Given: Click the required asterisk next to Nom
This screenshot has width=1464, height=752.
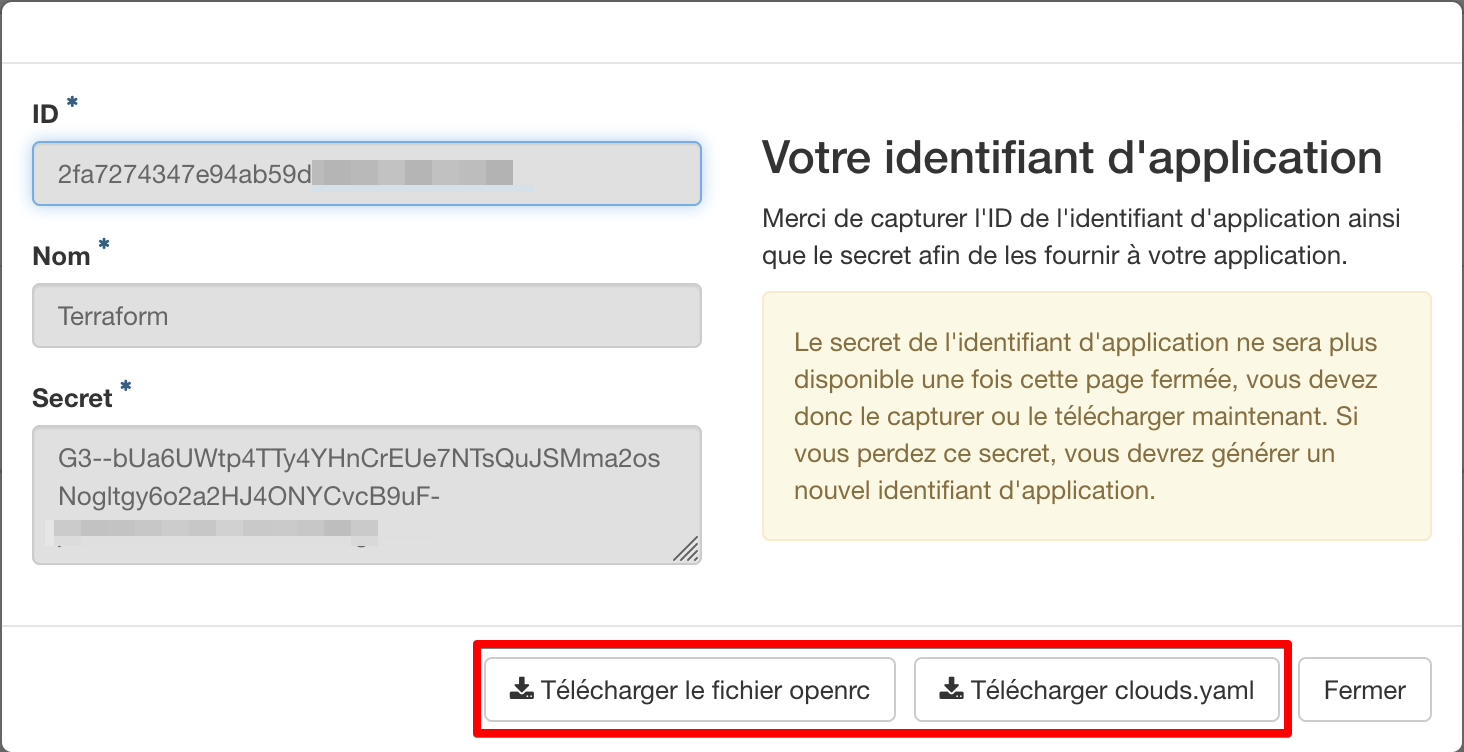Looking at the screenshot, I should point(104,246).
